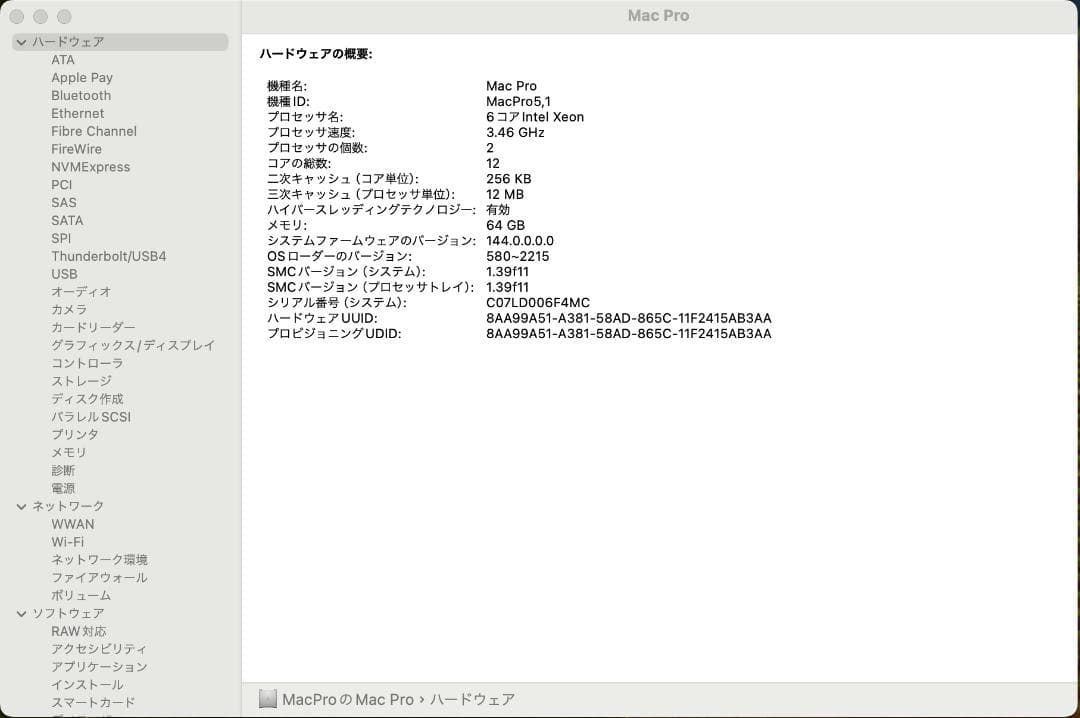Click the L3 cache value 12 MB
The image size is (1080, 718).
coord(505,194)
